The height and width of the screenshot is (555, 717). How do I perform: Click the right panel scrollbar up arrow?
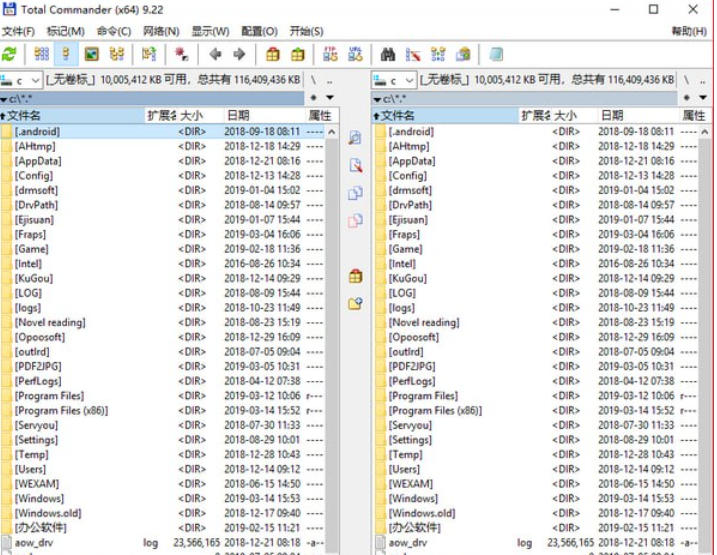tap(705, 132)
